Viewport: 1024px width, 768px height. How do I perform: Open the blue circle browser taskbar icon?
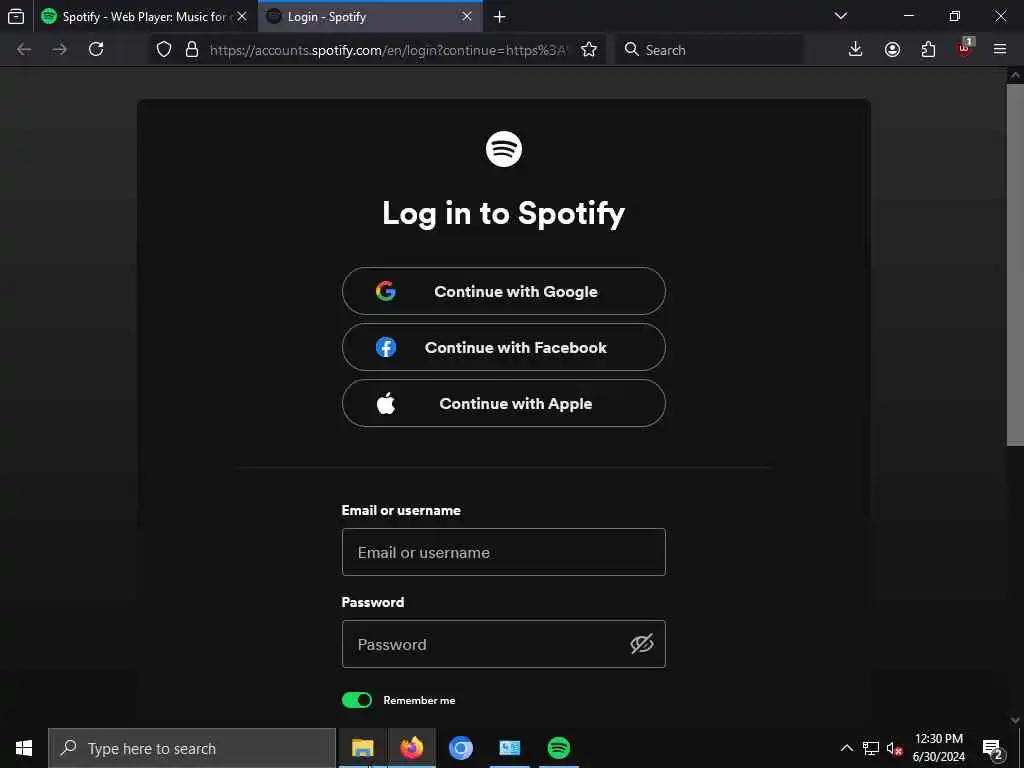click(460, 748)
